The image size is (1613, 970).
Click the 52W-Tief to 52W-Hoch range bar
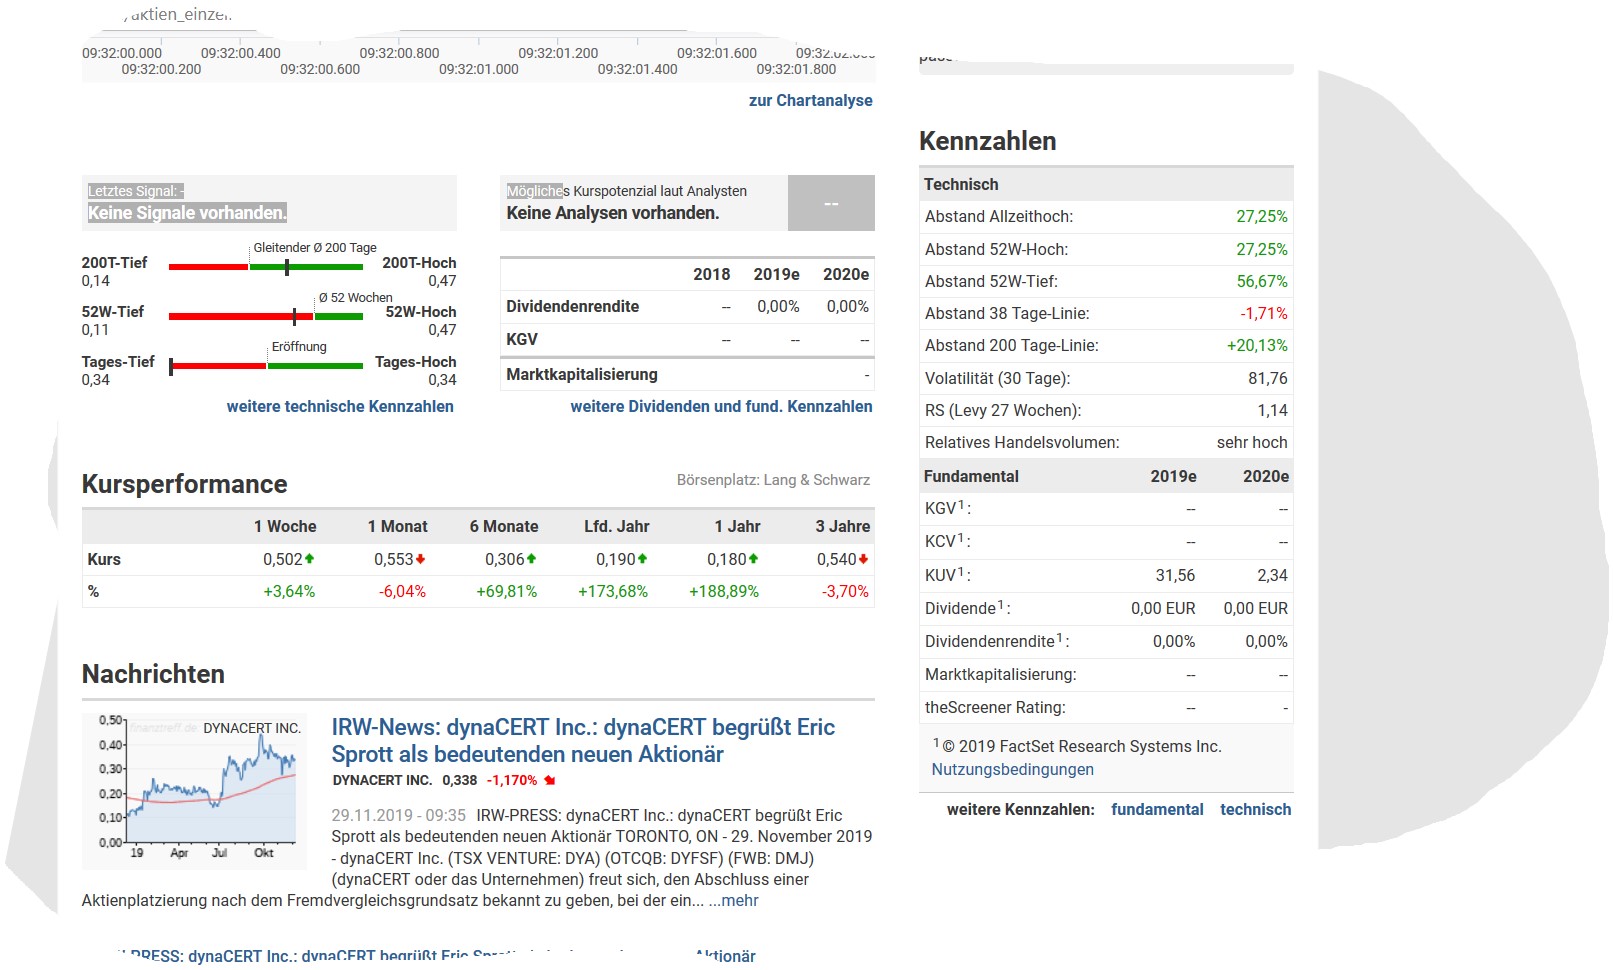266,316
